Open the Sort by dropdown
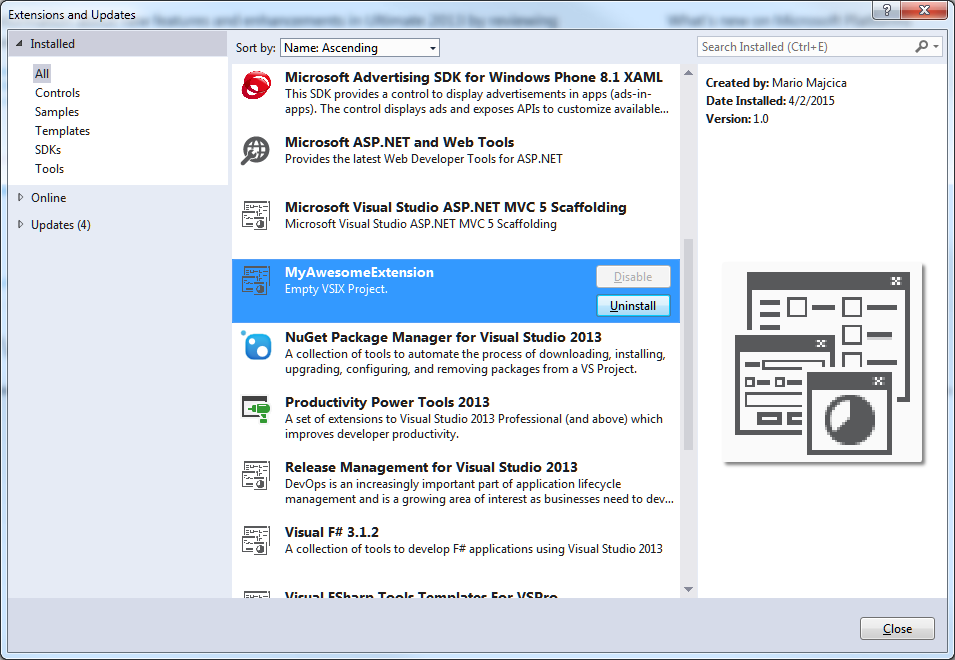 359,47
